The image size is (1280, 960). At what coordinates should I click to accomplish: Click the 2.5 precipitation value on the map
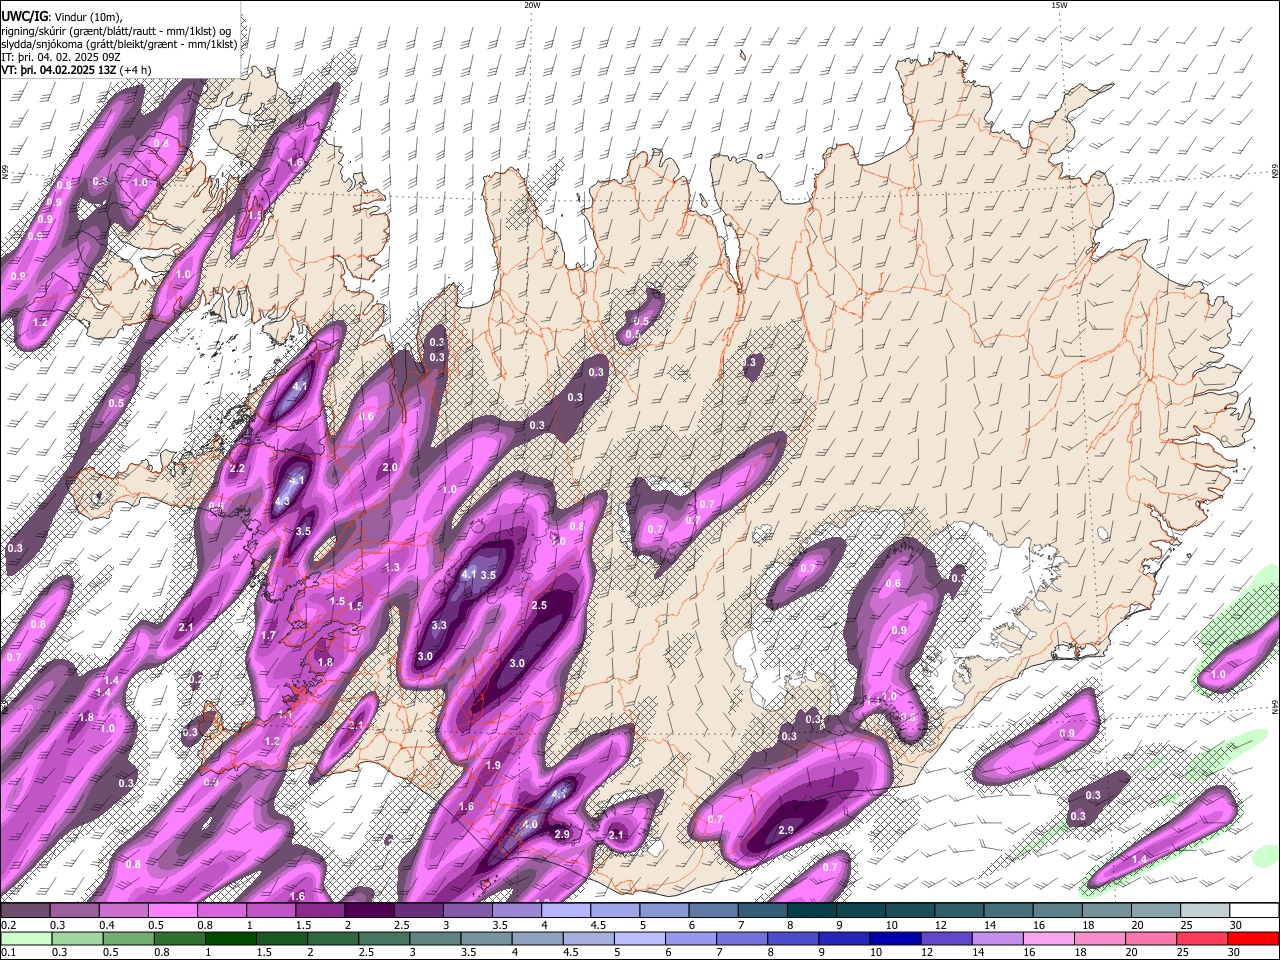(x=539, y=605)
